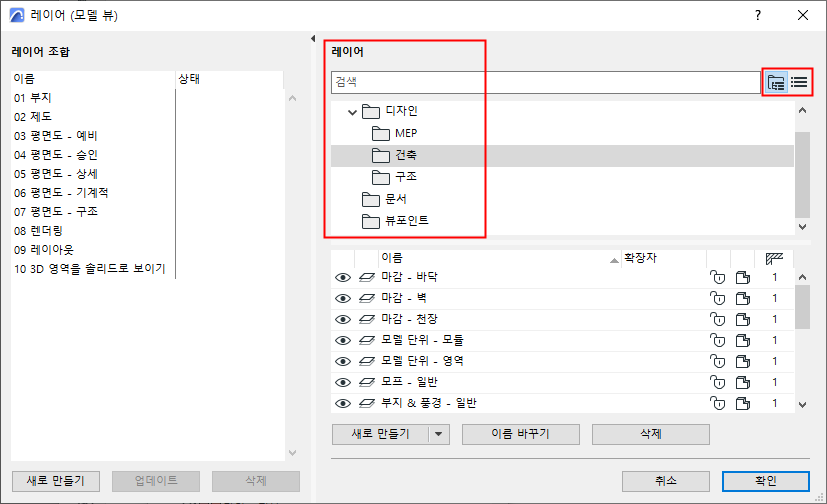The height and width of the screenshot is (504, 827).
Task: Select the 09 레이아웃 combination
Action: coord(44,250)
